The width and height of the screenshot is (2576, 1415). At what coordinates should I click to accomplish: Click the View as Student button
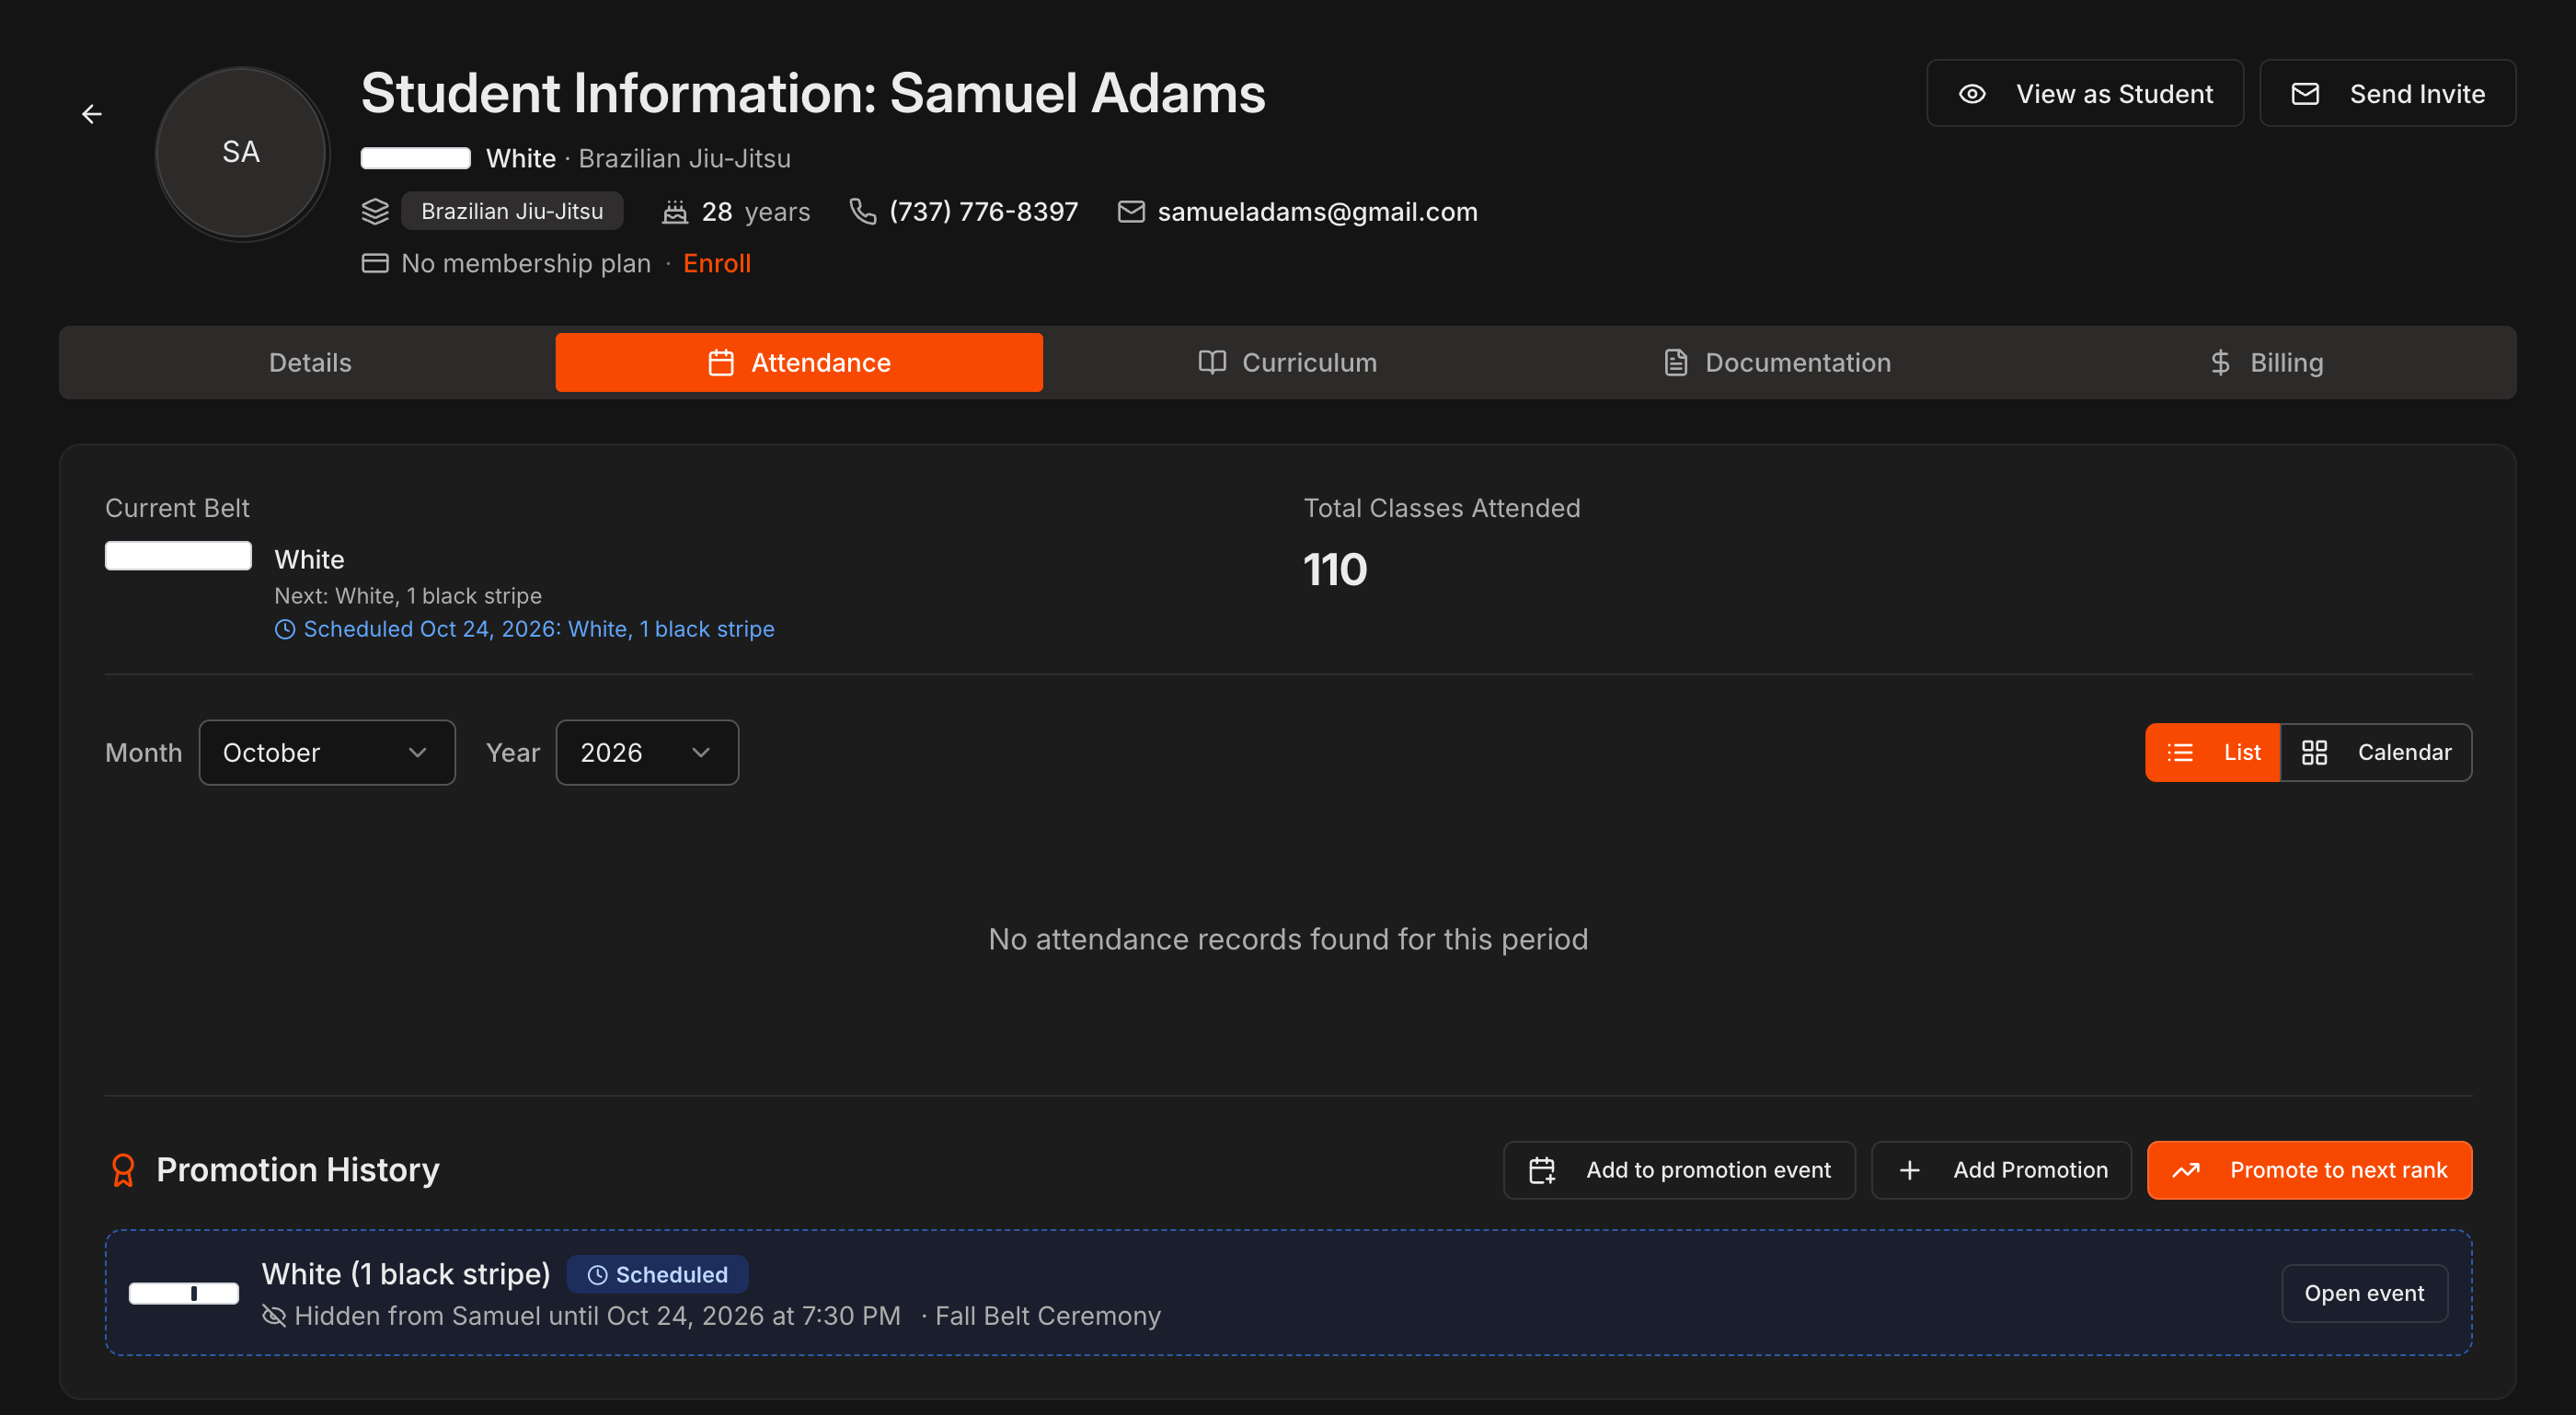pyautogui.click(x=2085, y=93)
